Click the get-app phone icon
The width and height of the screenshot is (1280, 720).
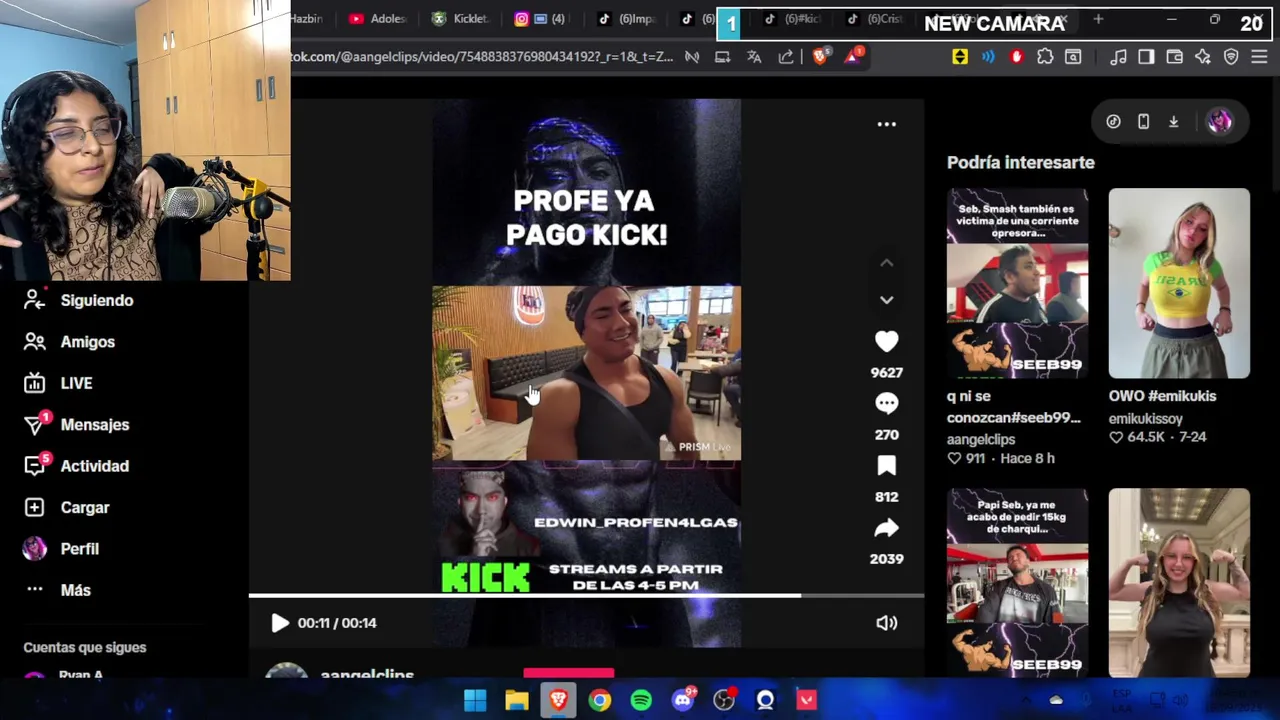coord(1143,122)
